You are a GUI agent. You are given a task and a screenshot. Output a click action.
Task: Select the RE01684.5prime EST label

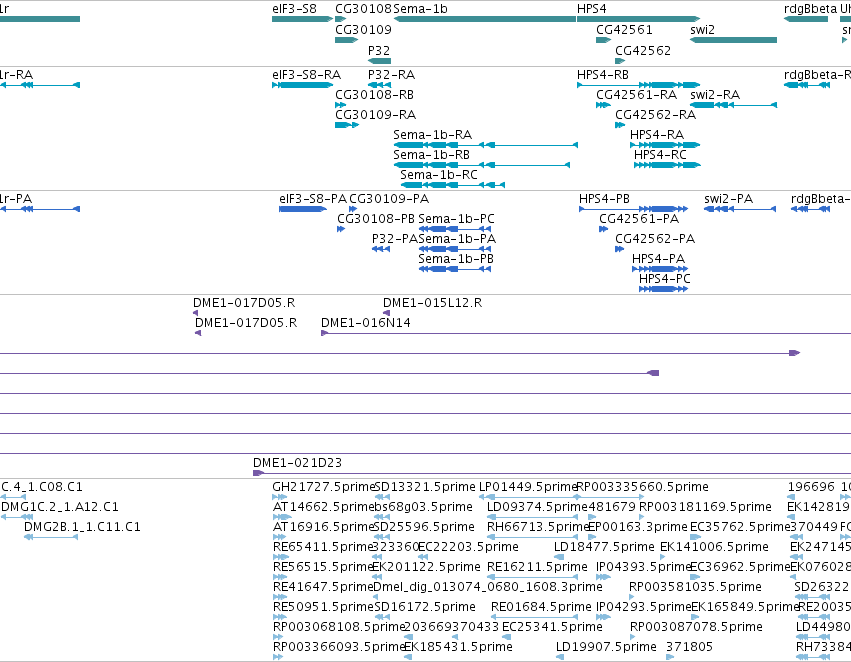[x=541, y=607]
